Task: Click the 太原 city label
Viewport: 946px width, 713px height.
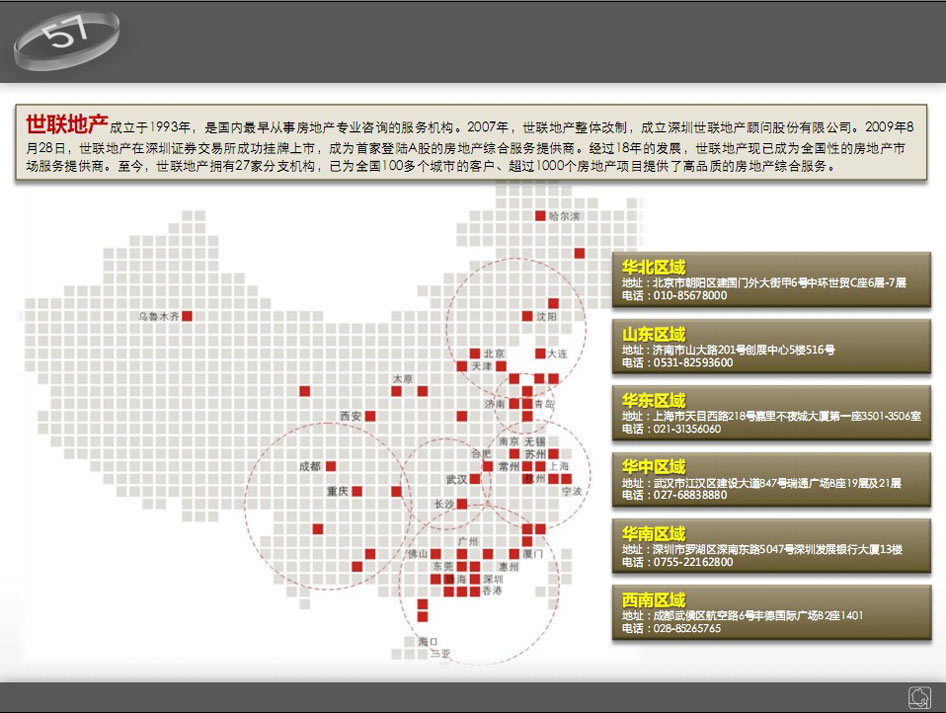Action: click(x=403, y=379)
